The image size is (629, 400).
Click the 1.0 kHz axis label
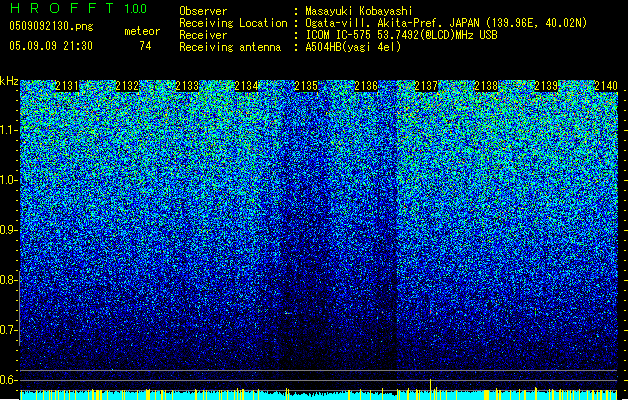(x=8, y=180)
